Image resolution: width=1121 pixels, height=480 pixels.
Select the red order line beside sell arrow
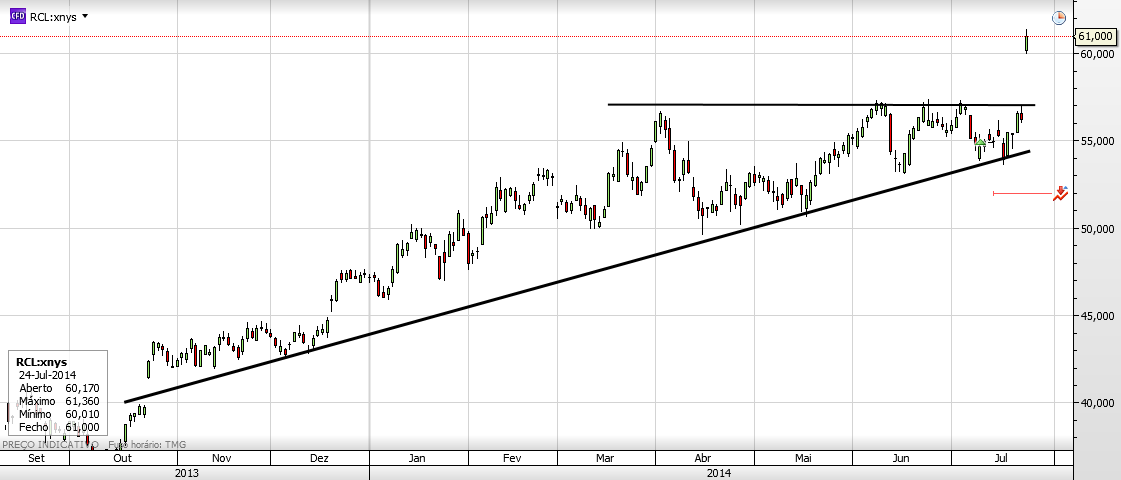[1022, 193]
